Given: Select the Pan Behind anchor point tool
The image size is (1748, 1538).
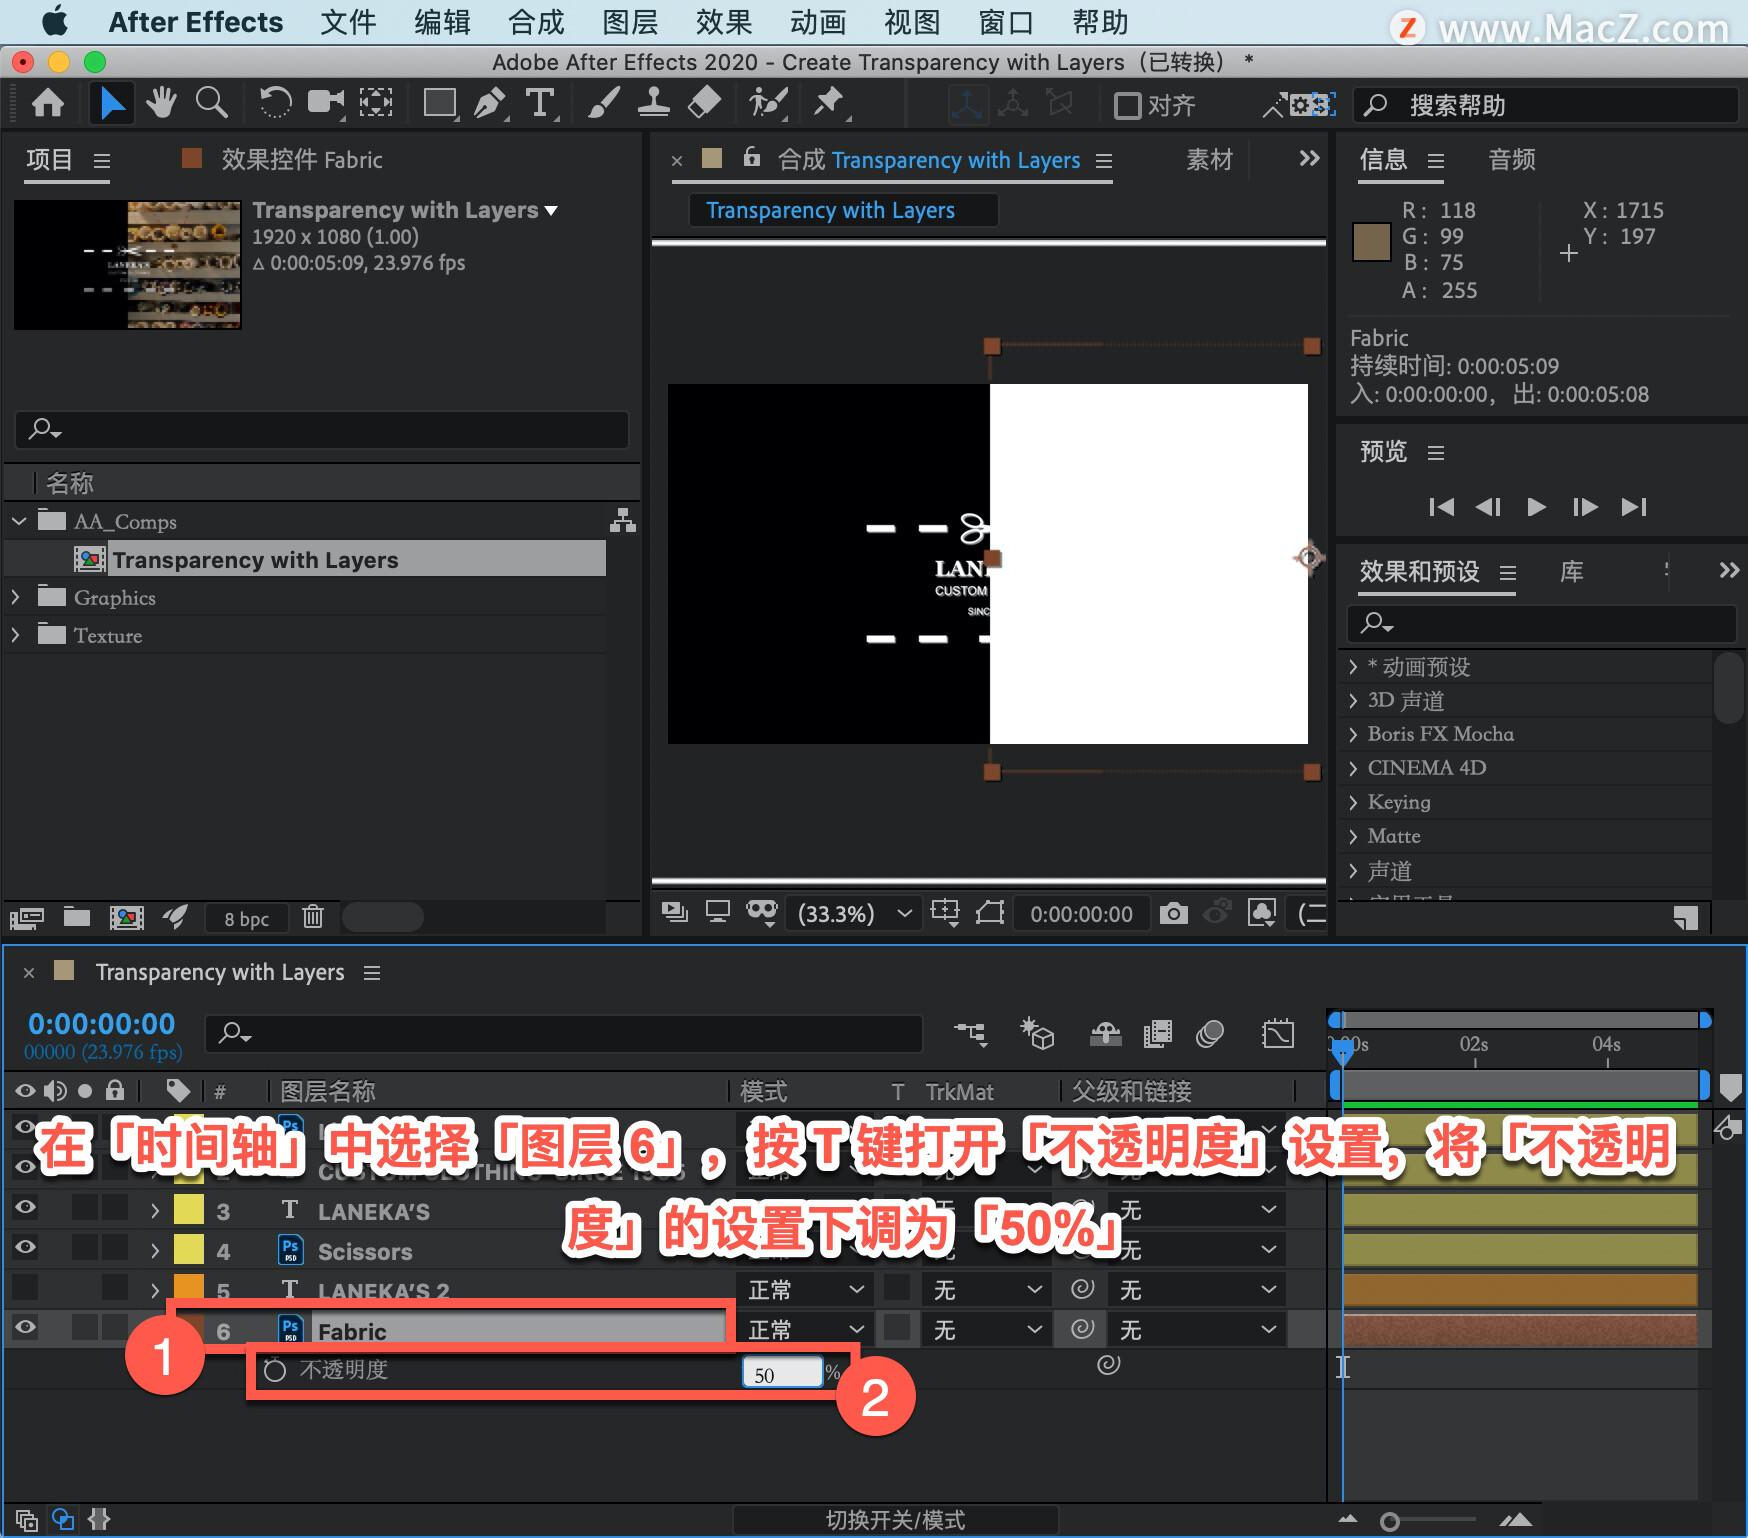Looking at the screenshot, I should coord(376,103).
